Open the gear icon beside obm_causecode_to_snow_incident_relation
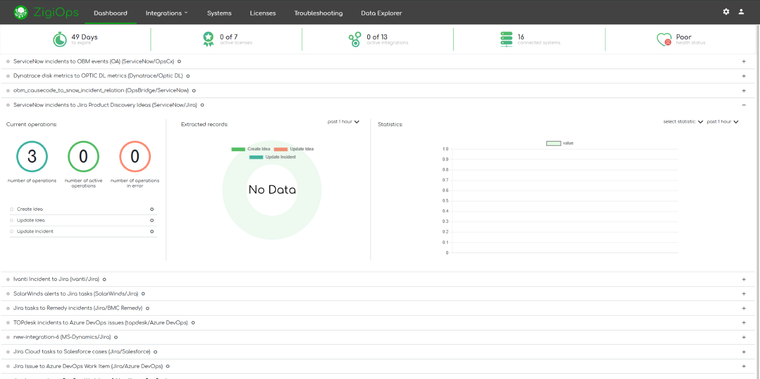The width and height of the screenshot is (760, 379). 193,91
